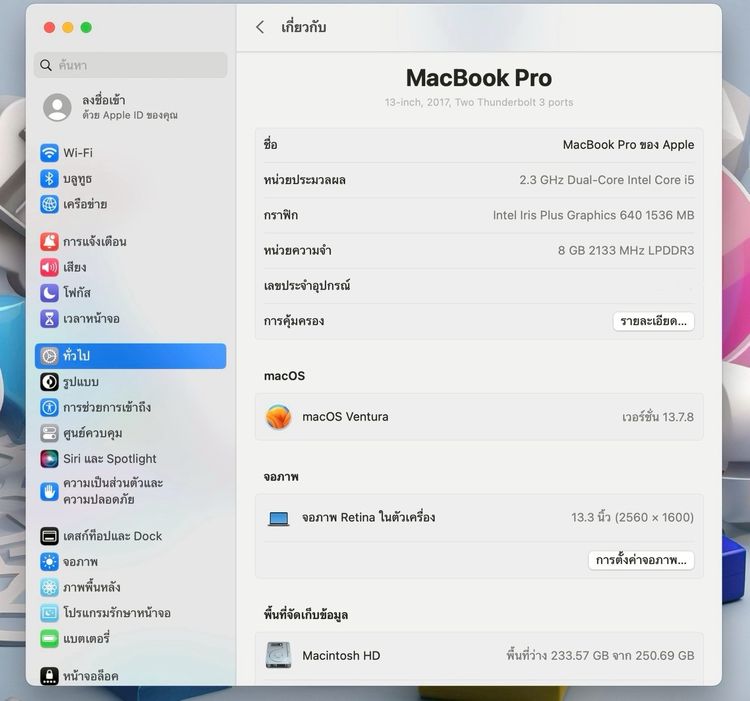Open Control Center (ศูนย์ควบคุม) icon
Image resolution: width=750 pixels, height=701 pixels.
pos(49,433)
